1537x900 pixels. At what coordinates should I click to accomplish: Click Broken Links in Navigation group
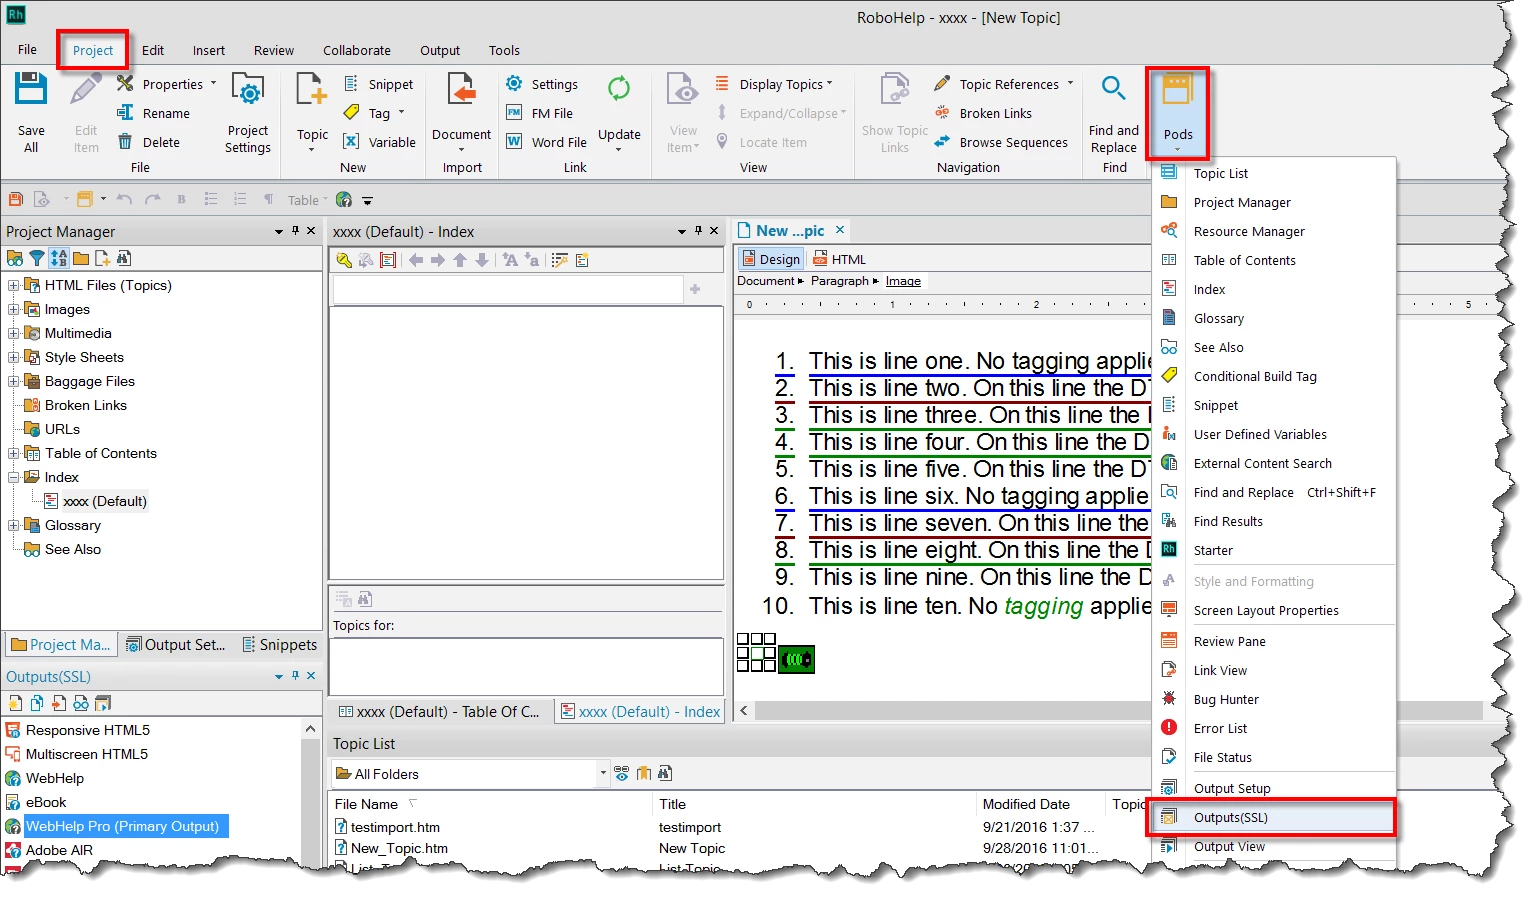tap(983, 113)
